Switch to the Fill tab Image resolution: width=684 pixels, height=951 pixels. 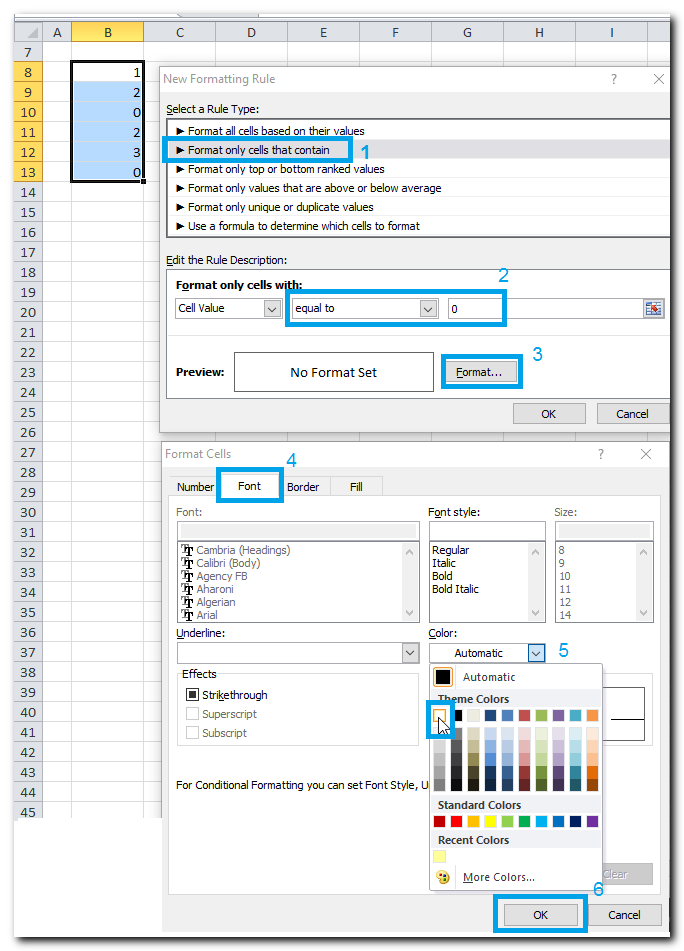tap(356, 487)
